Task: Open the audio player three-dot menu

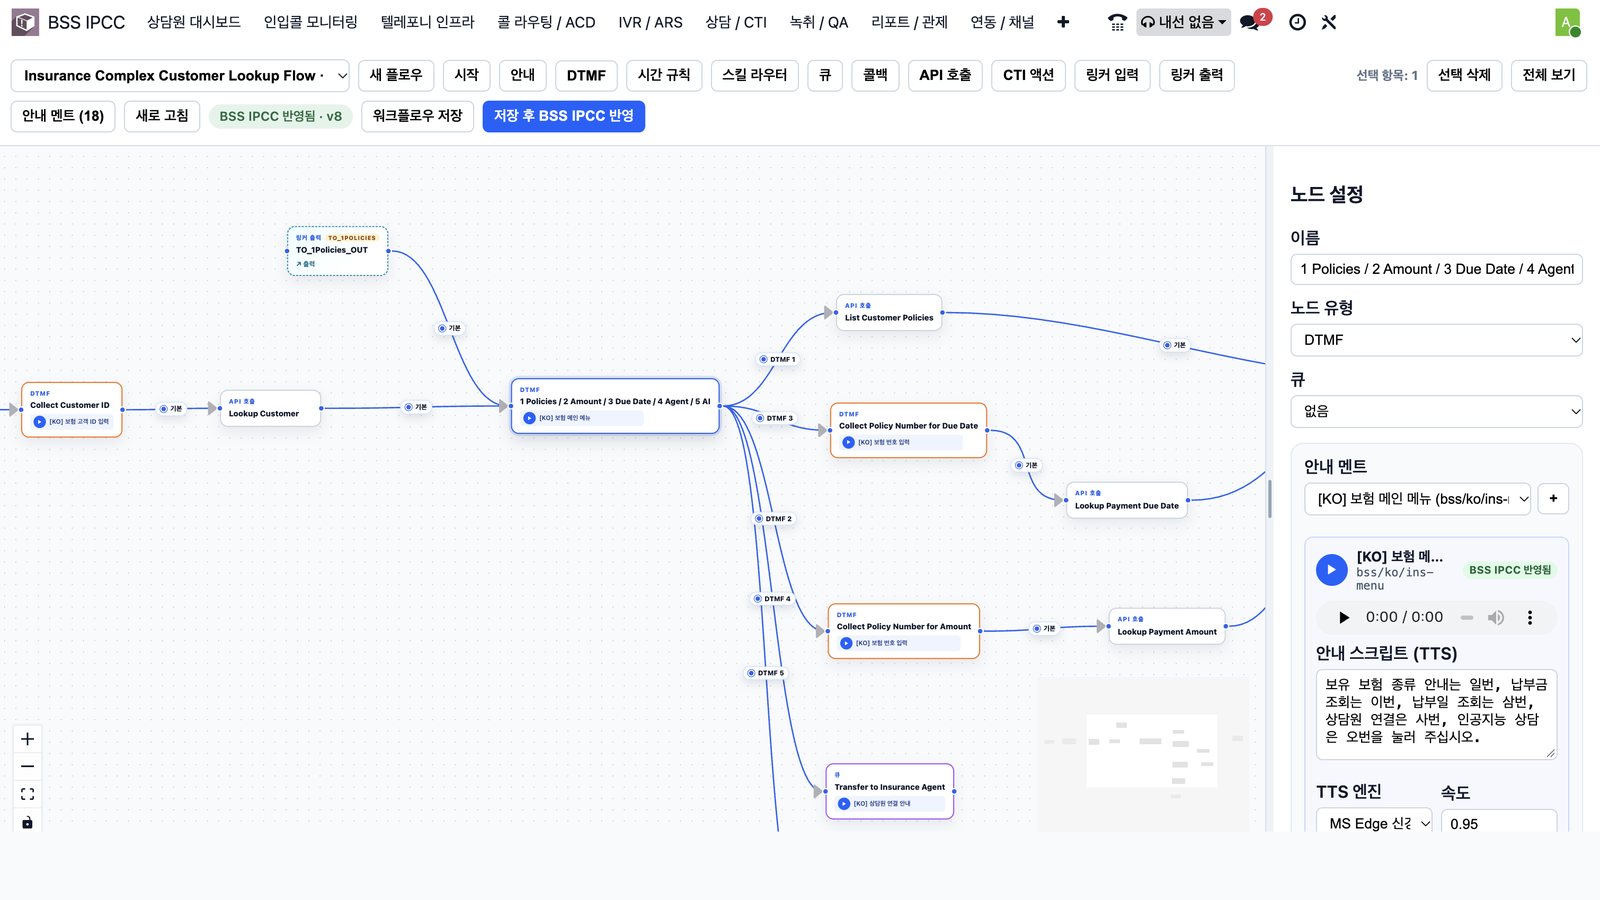Action: click(1529, 618)
